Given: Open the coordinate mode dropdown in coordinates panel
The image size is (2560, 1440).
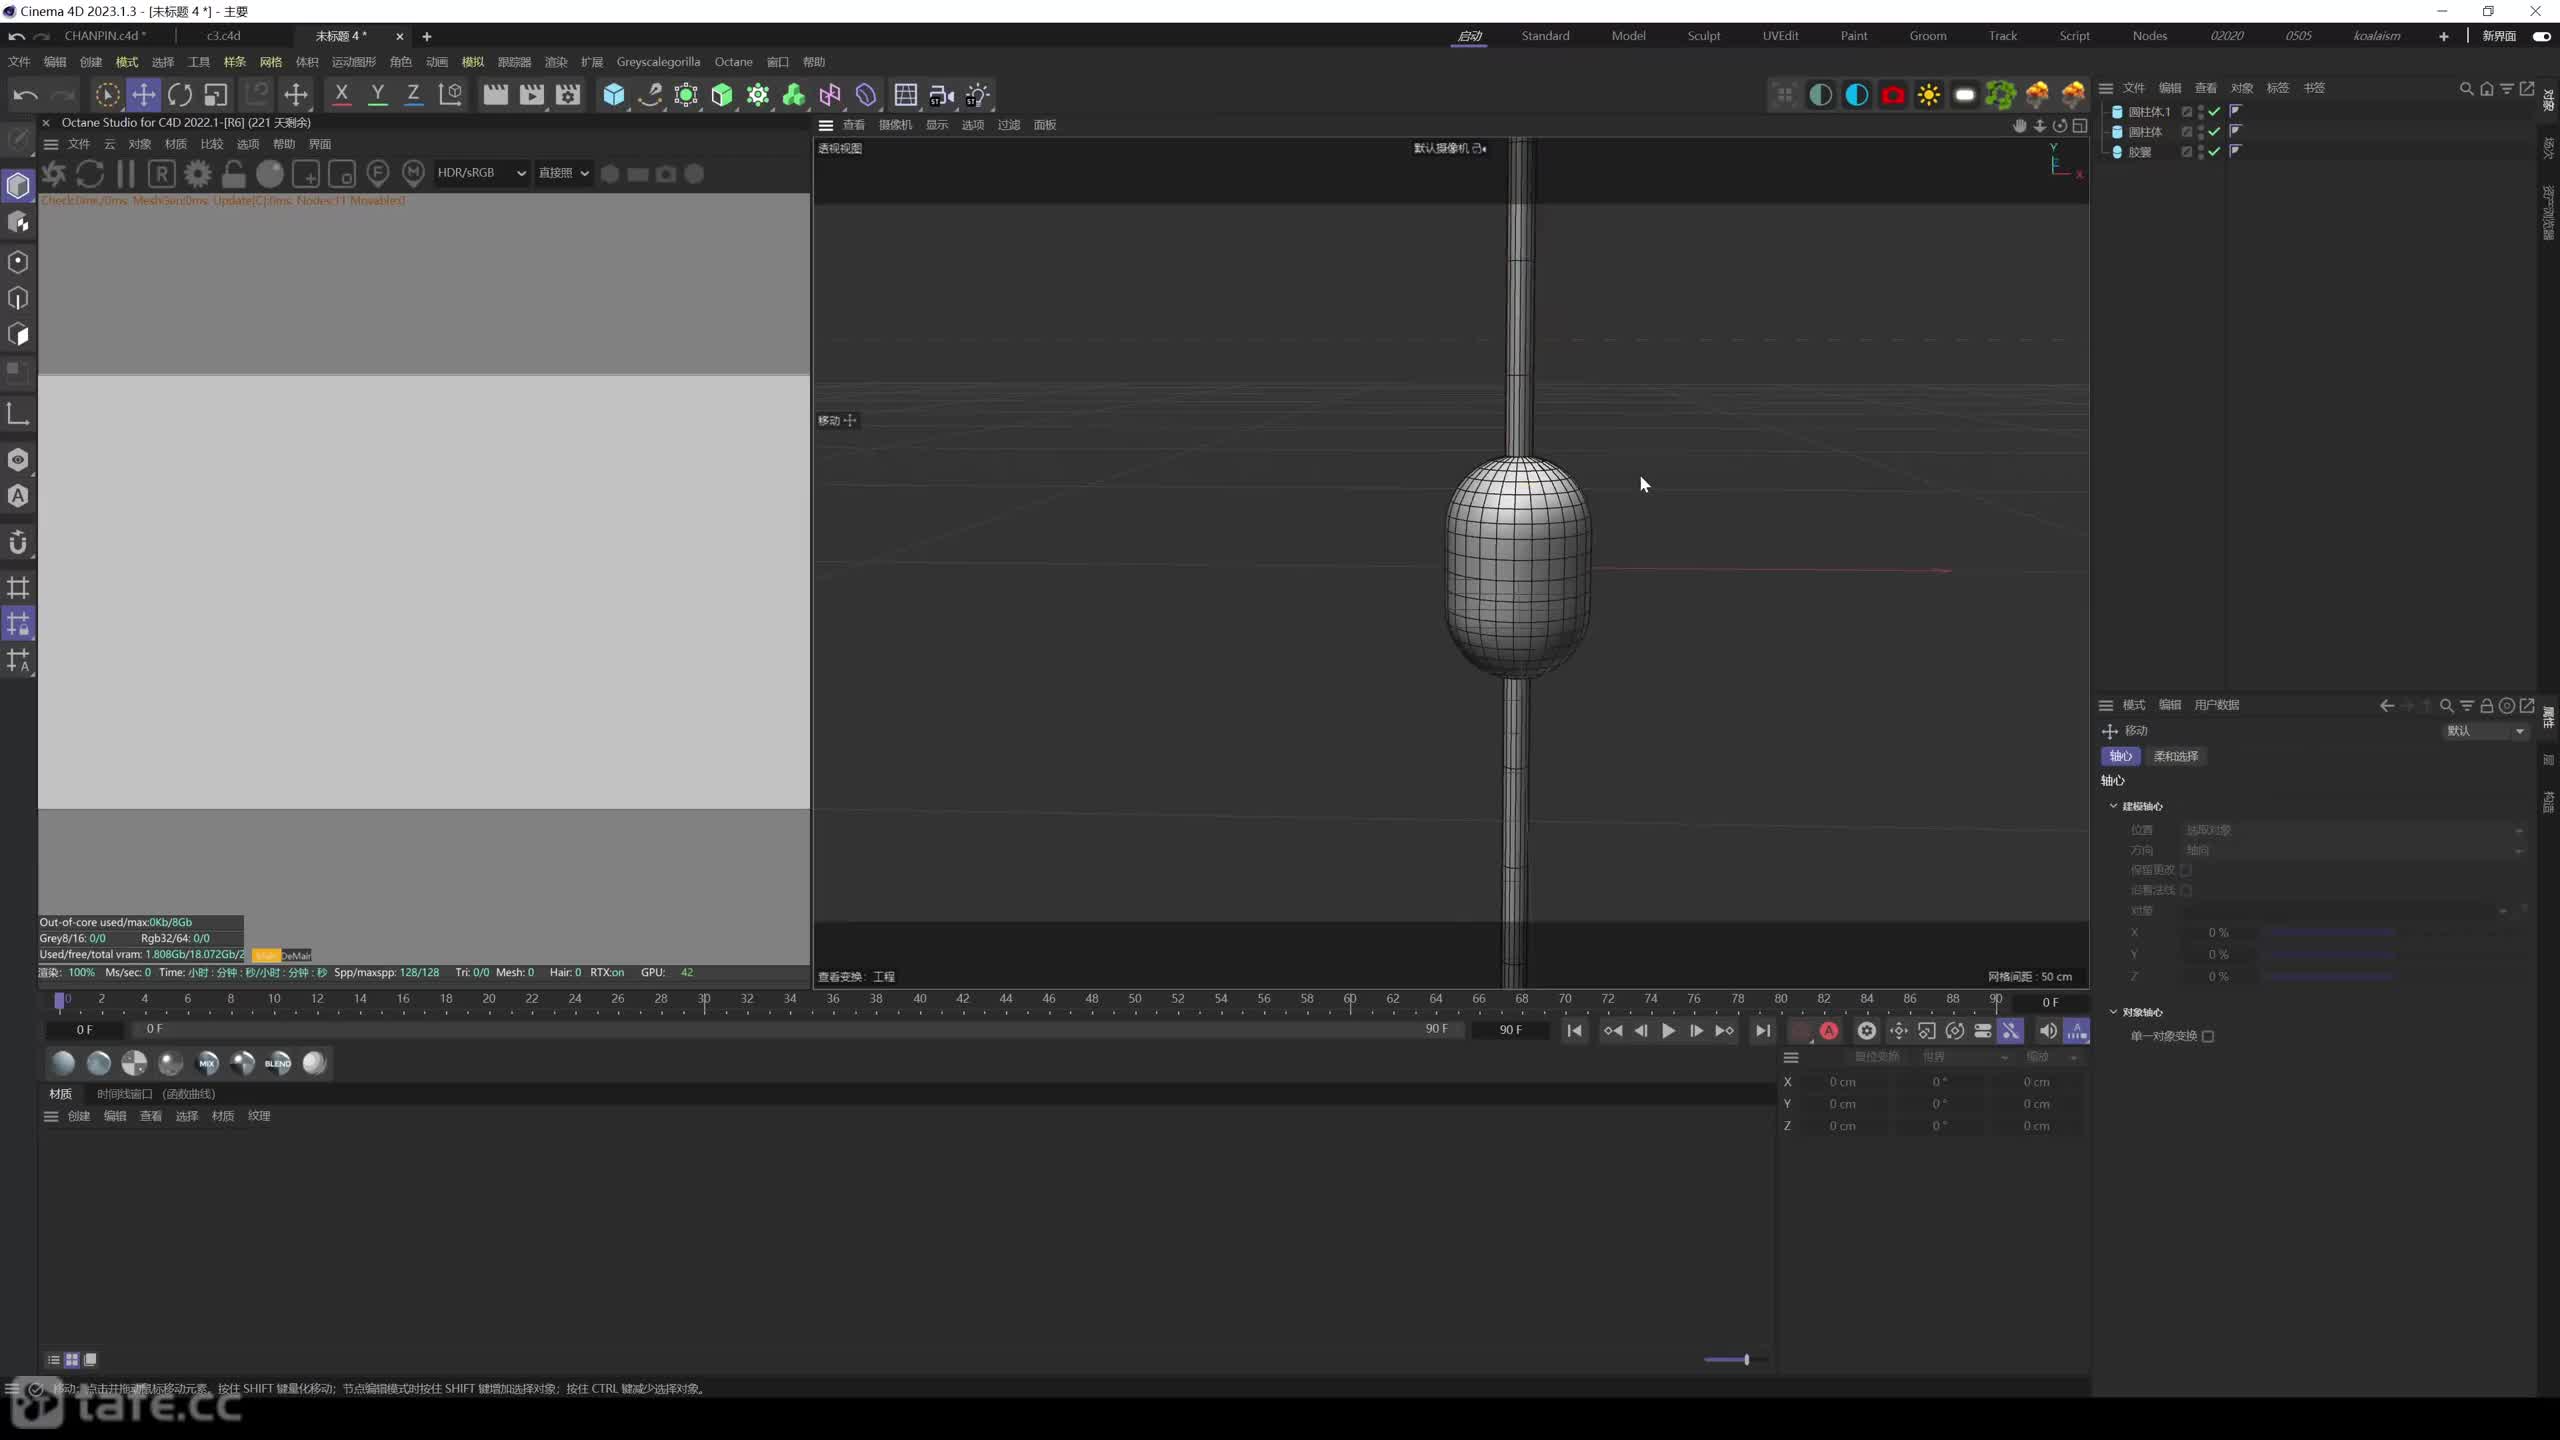Looking at the screenshot, I should [x=1964, y=1057].
